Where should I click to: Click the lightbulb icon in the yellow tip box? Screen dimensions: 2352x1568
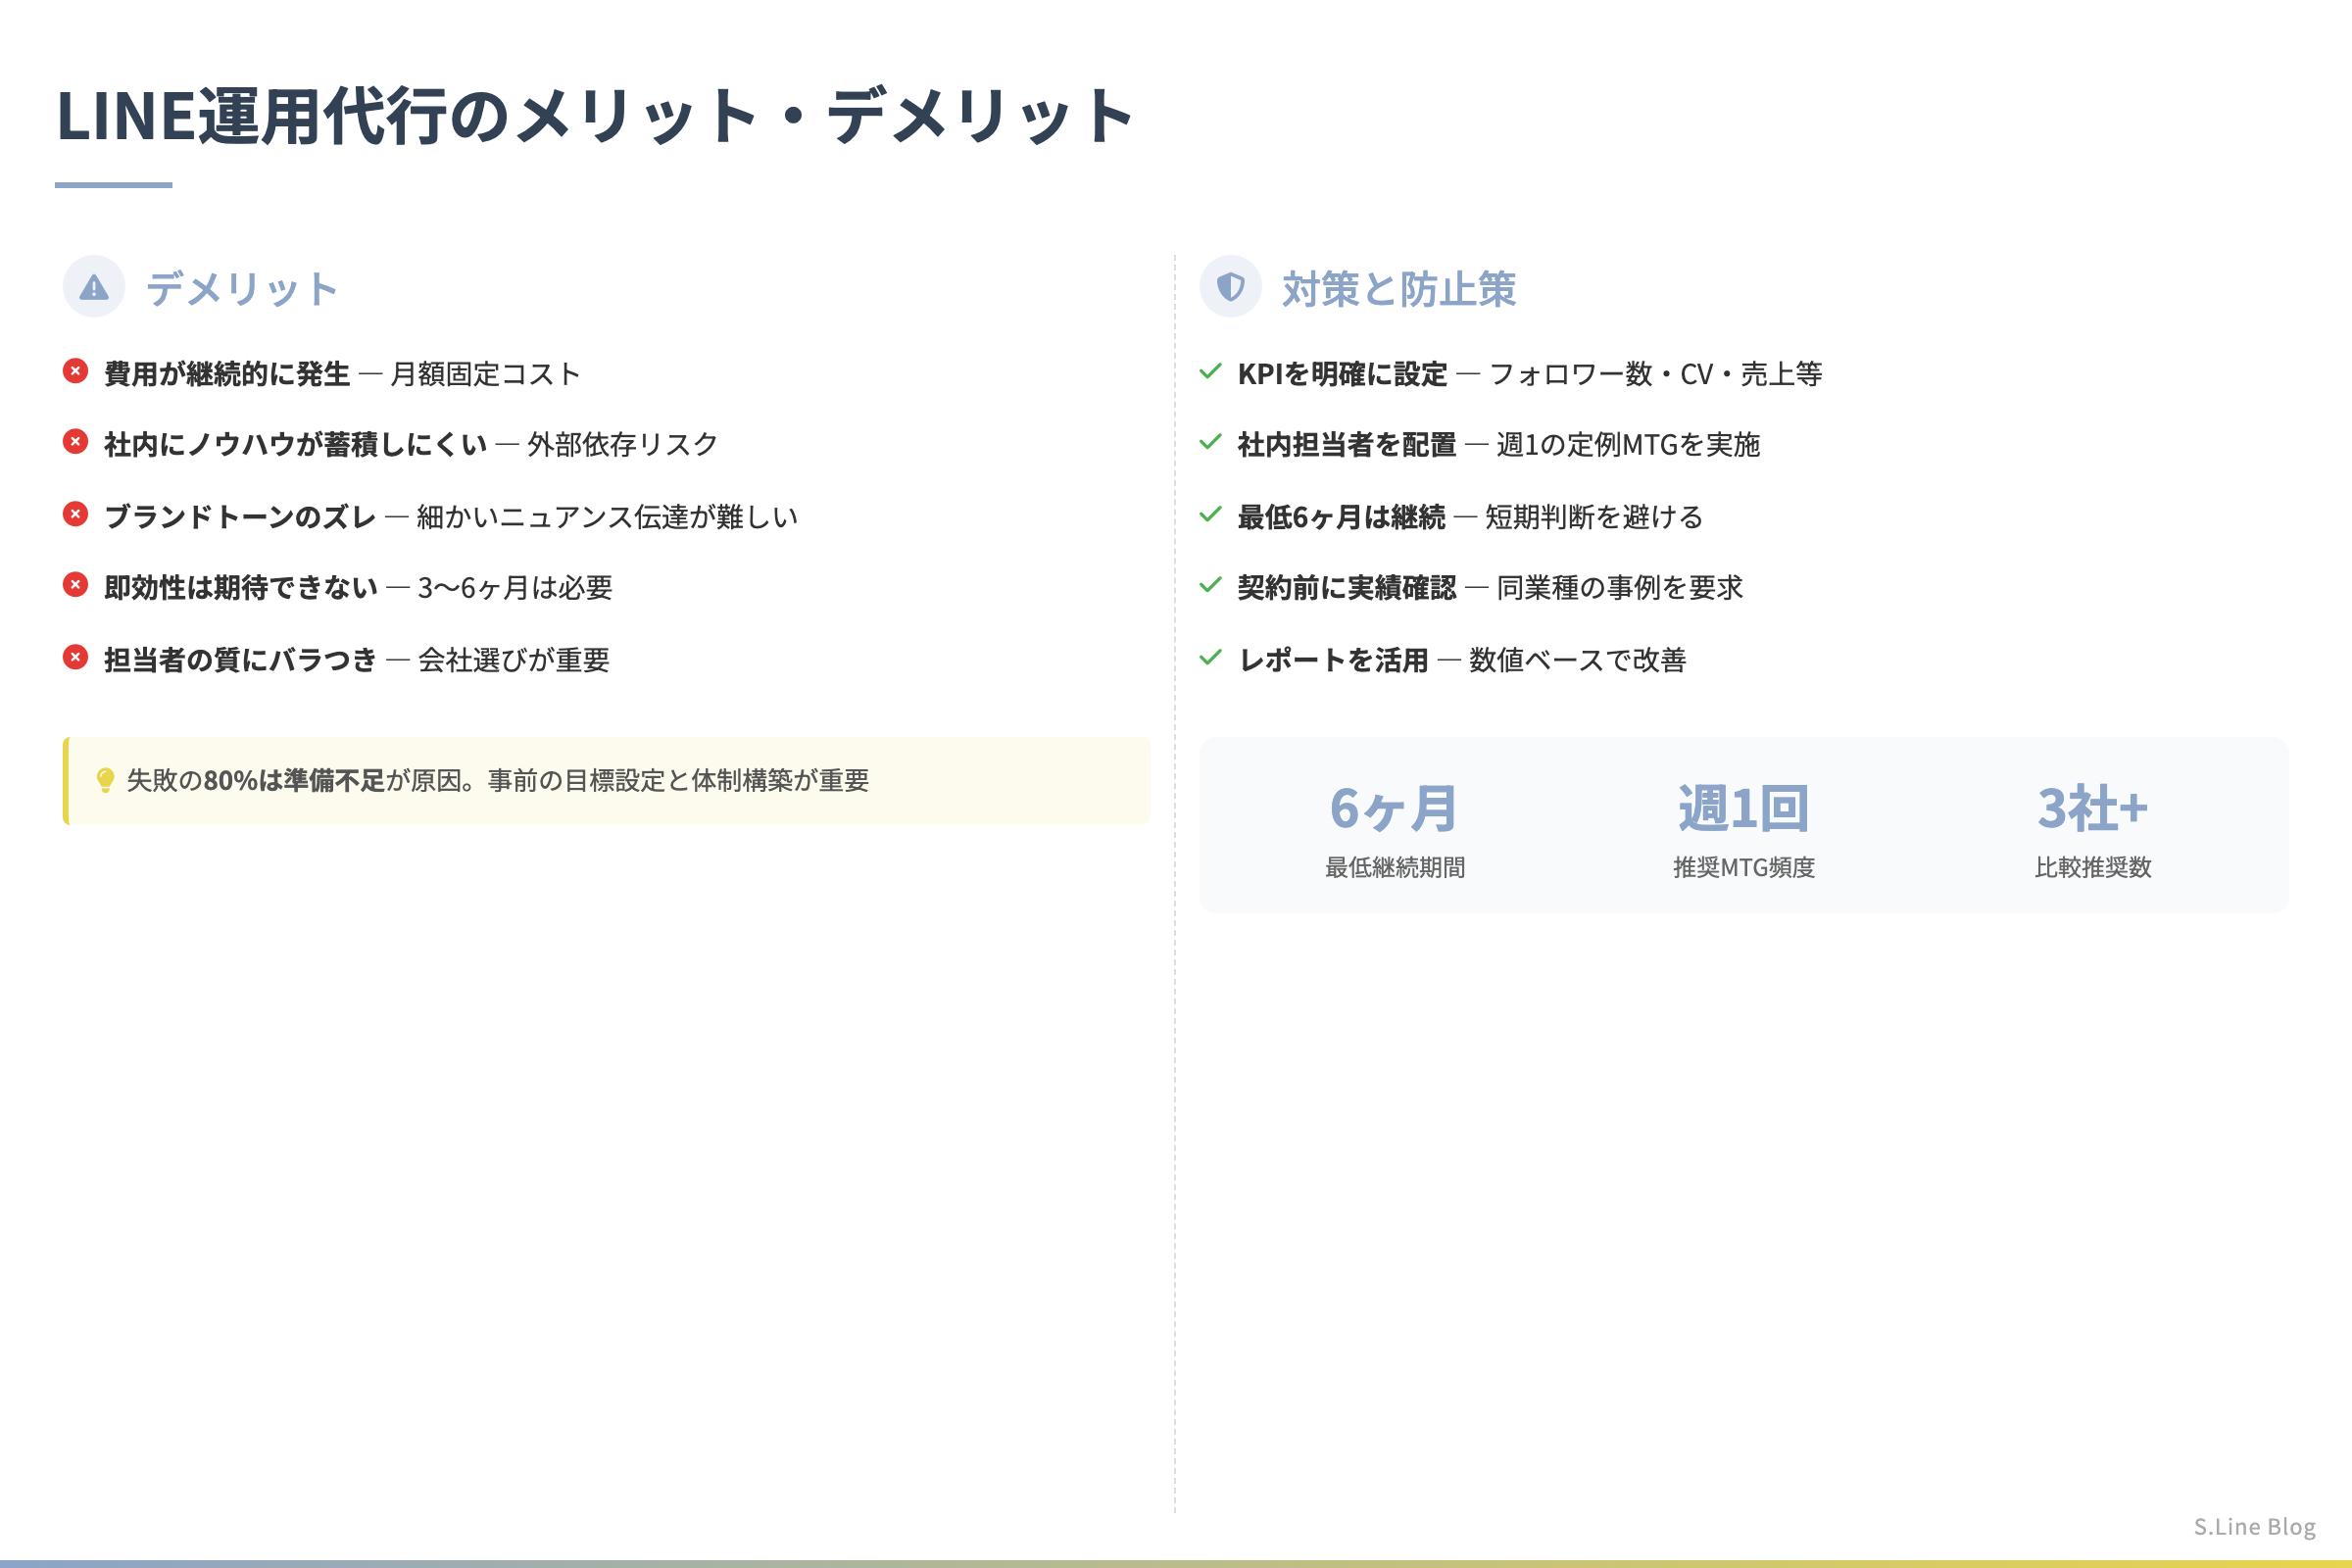tap(105, 781)
